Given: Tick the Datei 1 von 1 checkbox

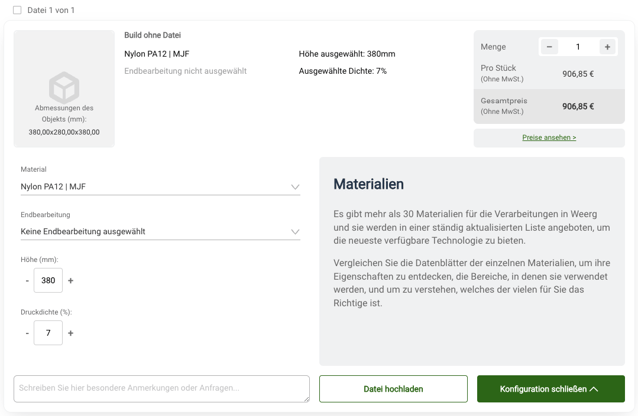Looking at the screenshot, I should point(17,10).
